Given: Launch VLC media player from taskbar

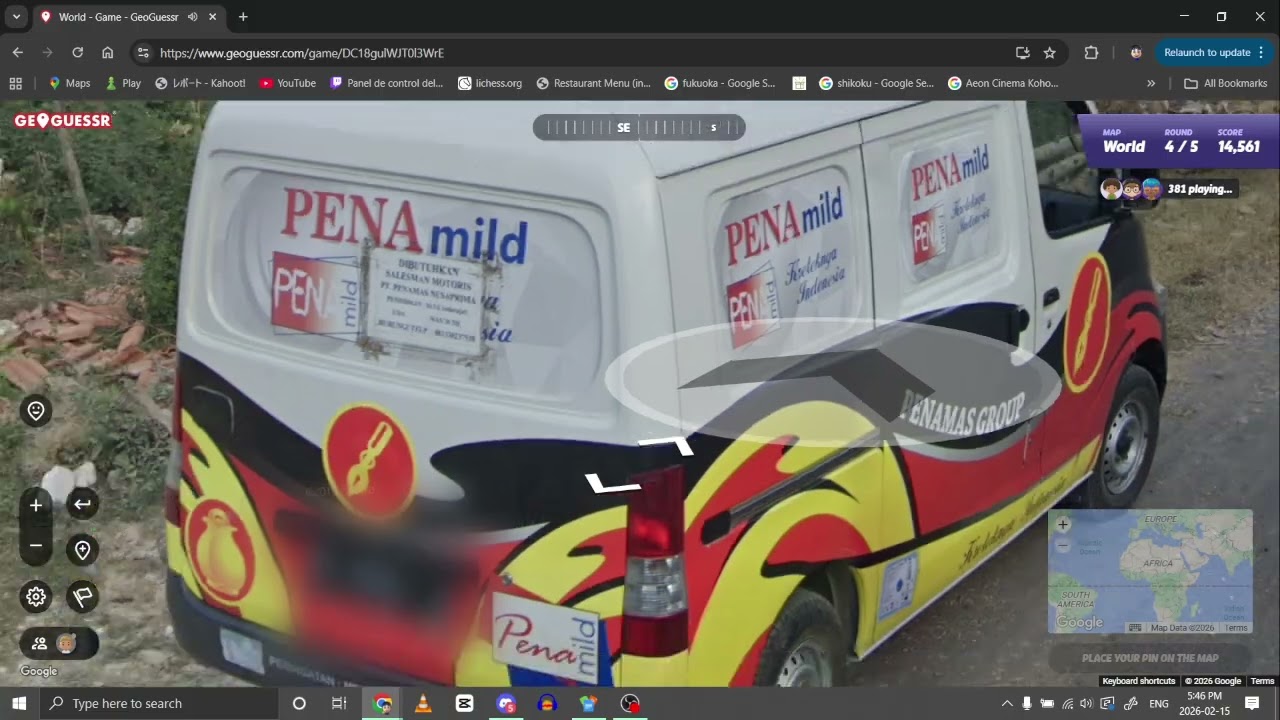Looking at the screenshot, I should pos(423,703).
